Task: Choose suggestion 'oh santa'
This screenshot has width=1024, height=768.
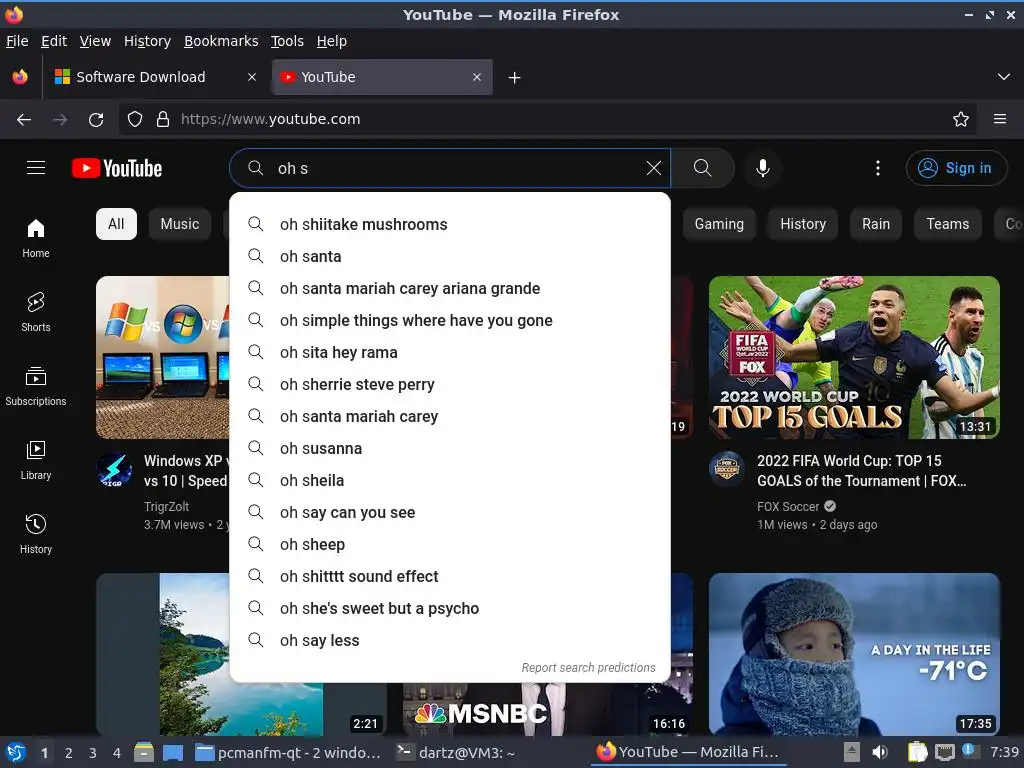Action: (450, 257)
